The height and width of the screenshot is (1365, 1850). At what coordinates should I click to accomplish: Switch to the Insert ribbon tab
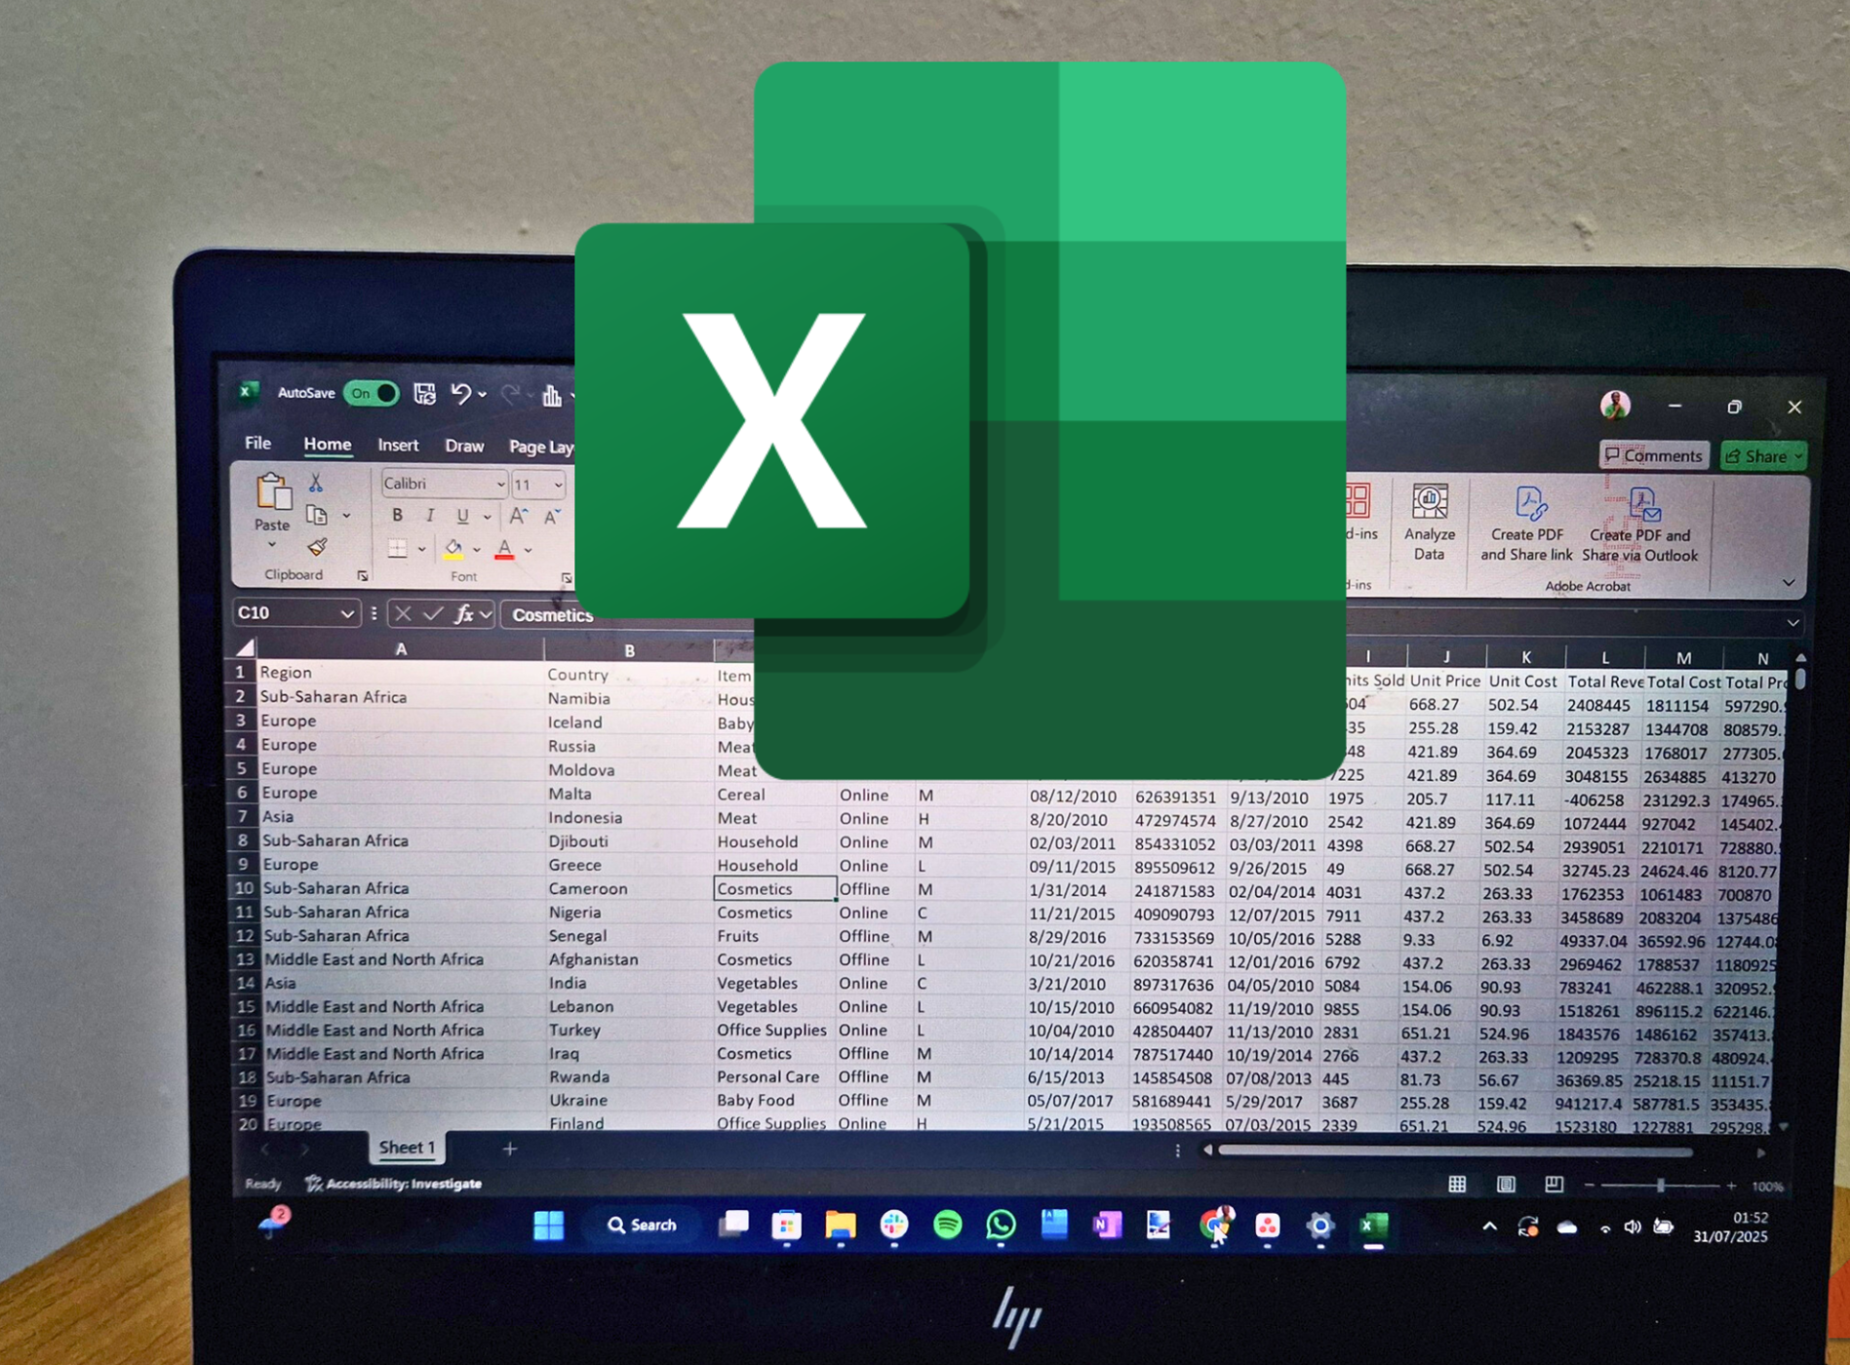point(398,445)
